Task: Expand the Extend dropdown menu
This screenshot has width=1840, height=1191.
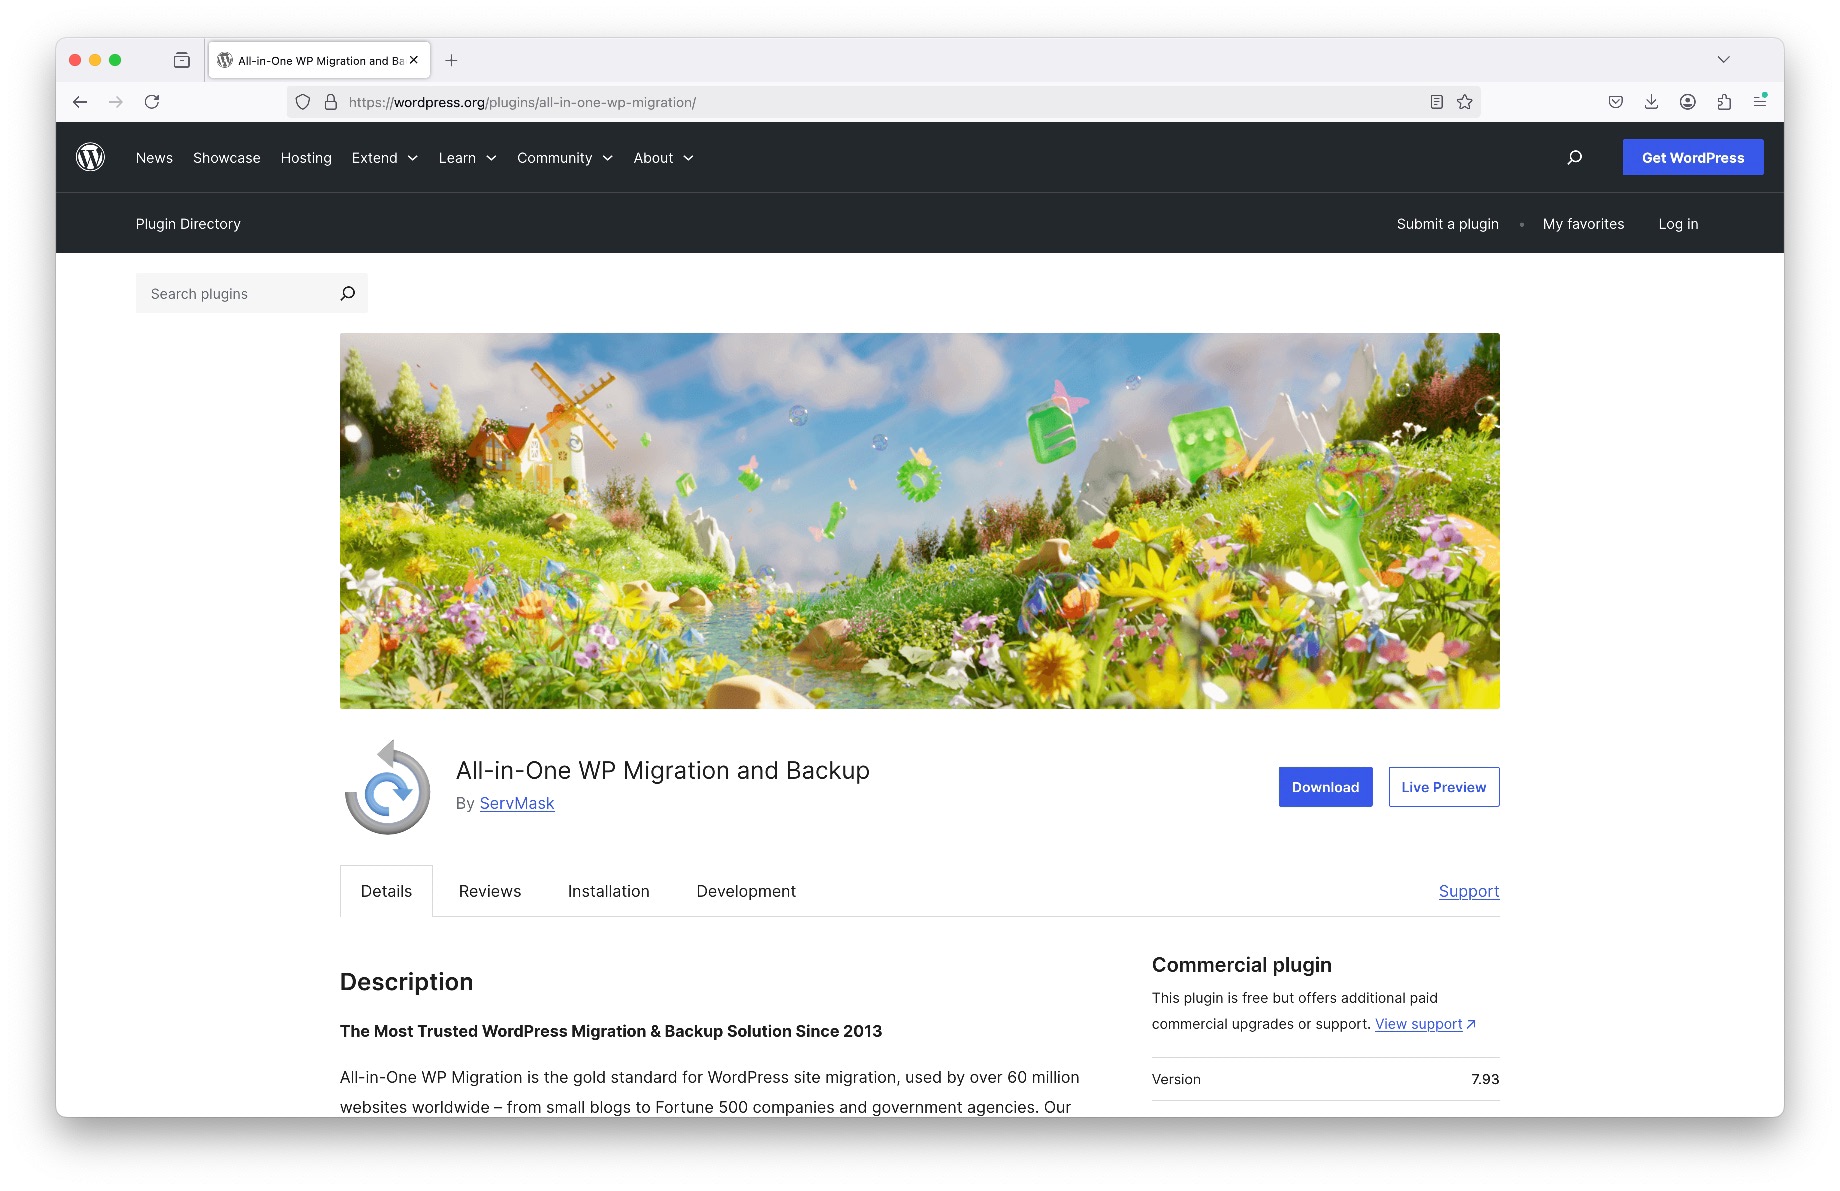Action: pyautogui.click(x=384, y=158)
